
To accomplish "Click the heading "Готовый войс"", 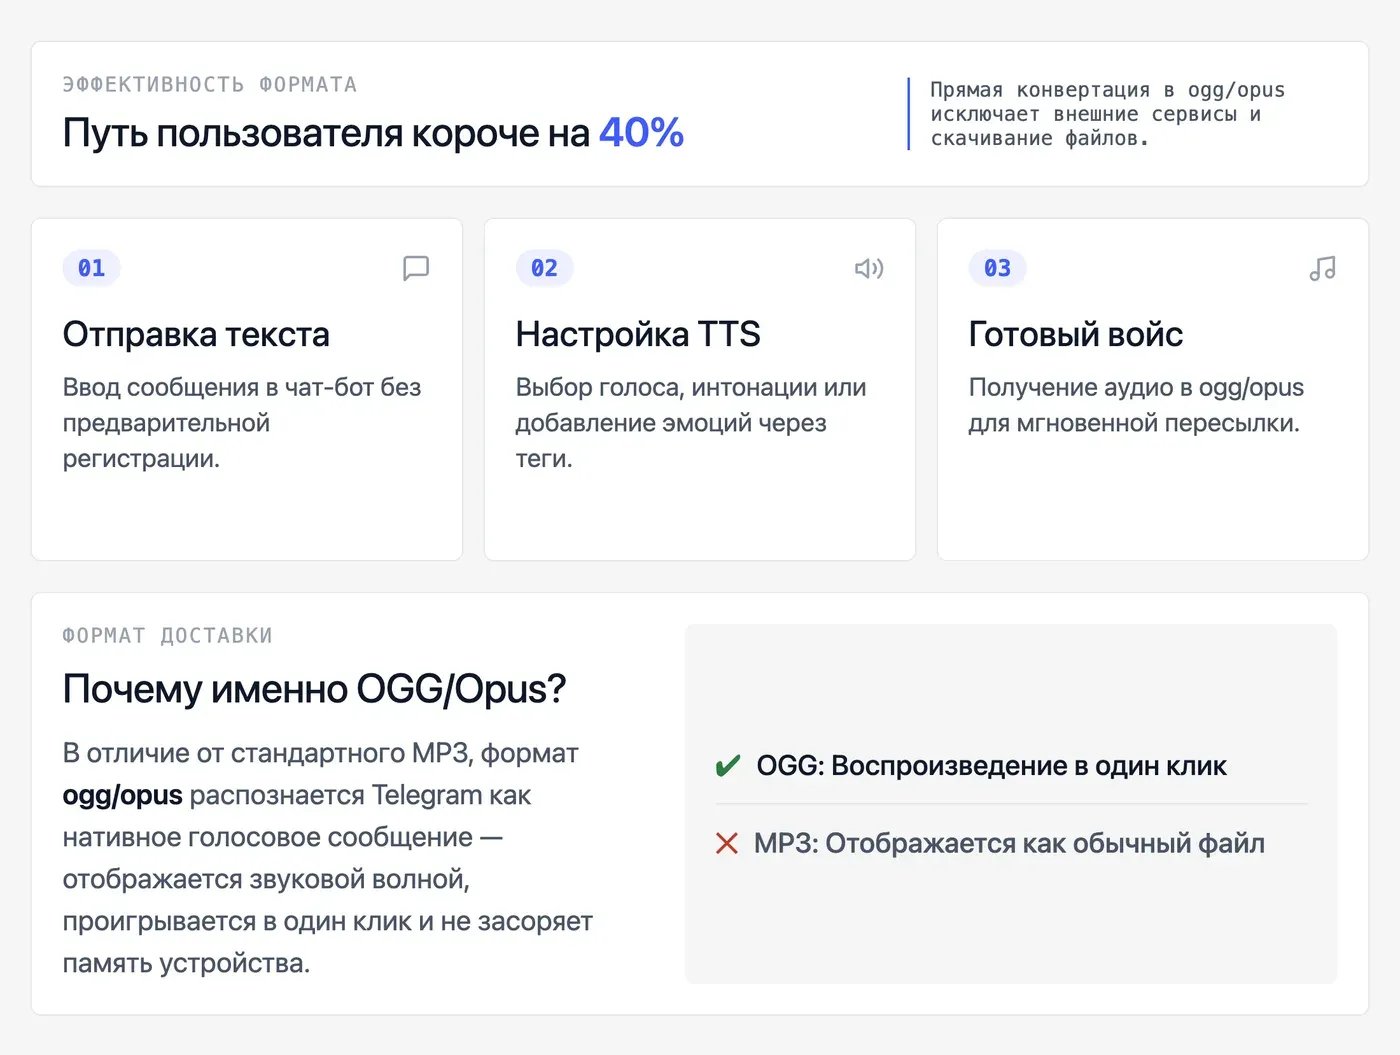I will tap(1076, 334).
